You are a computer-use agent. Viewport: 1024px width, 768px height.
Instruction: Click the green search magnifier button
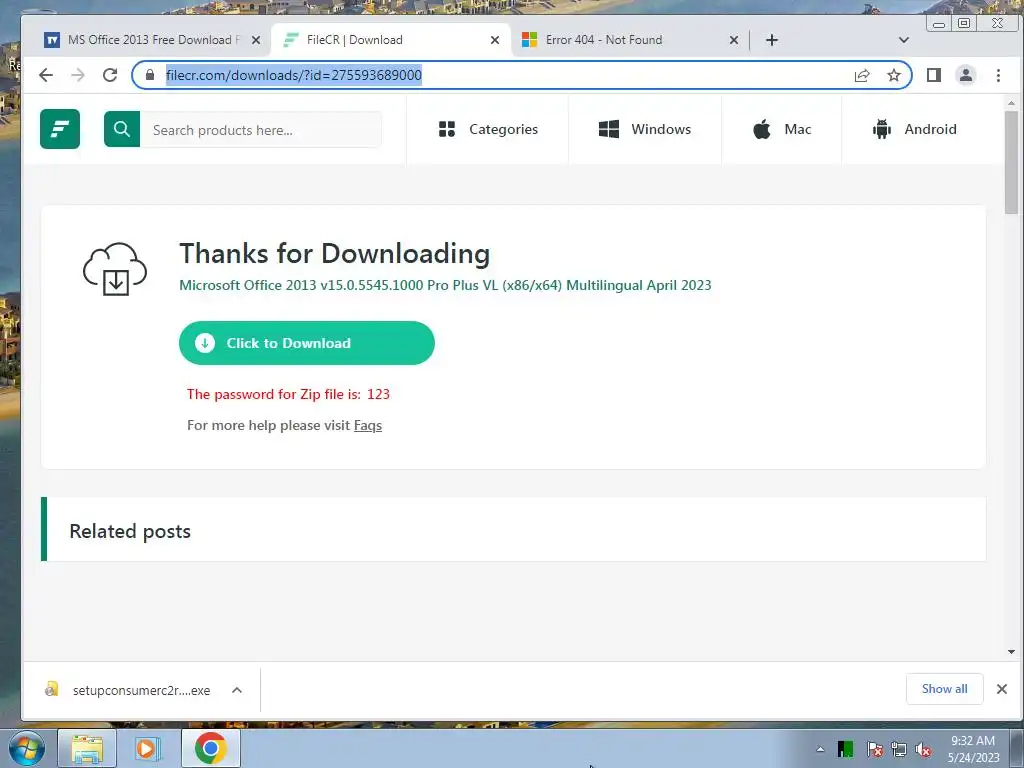121,129
